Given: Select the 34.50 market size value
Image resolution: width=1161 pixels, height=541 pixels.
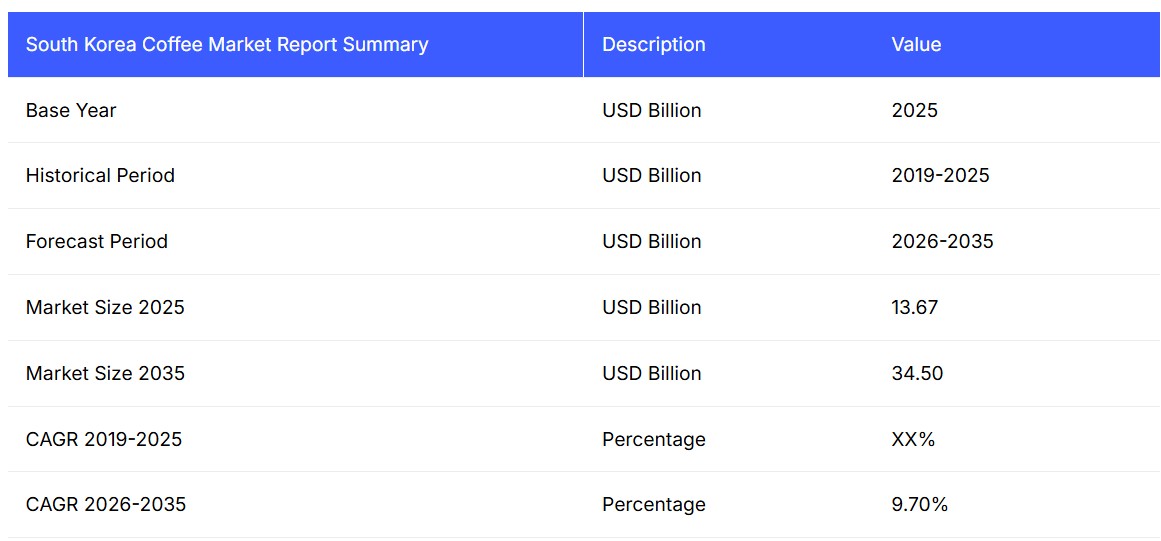Looking at the screenshot, I should (917, 374).
